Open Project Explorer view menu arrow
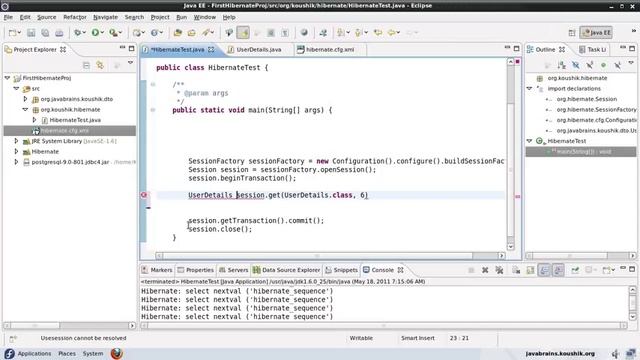Viewport: 640px width, 360px height. pos(130,63)
